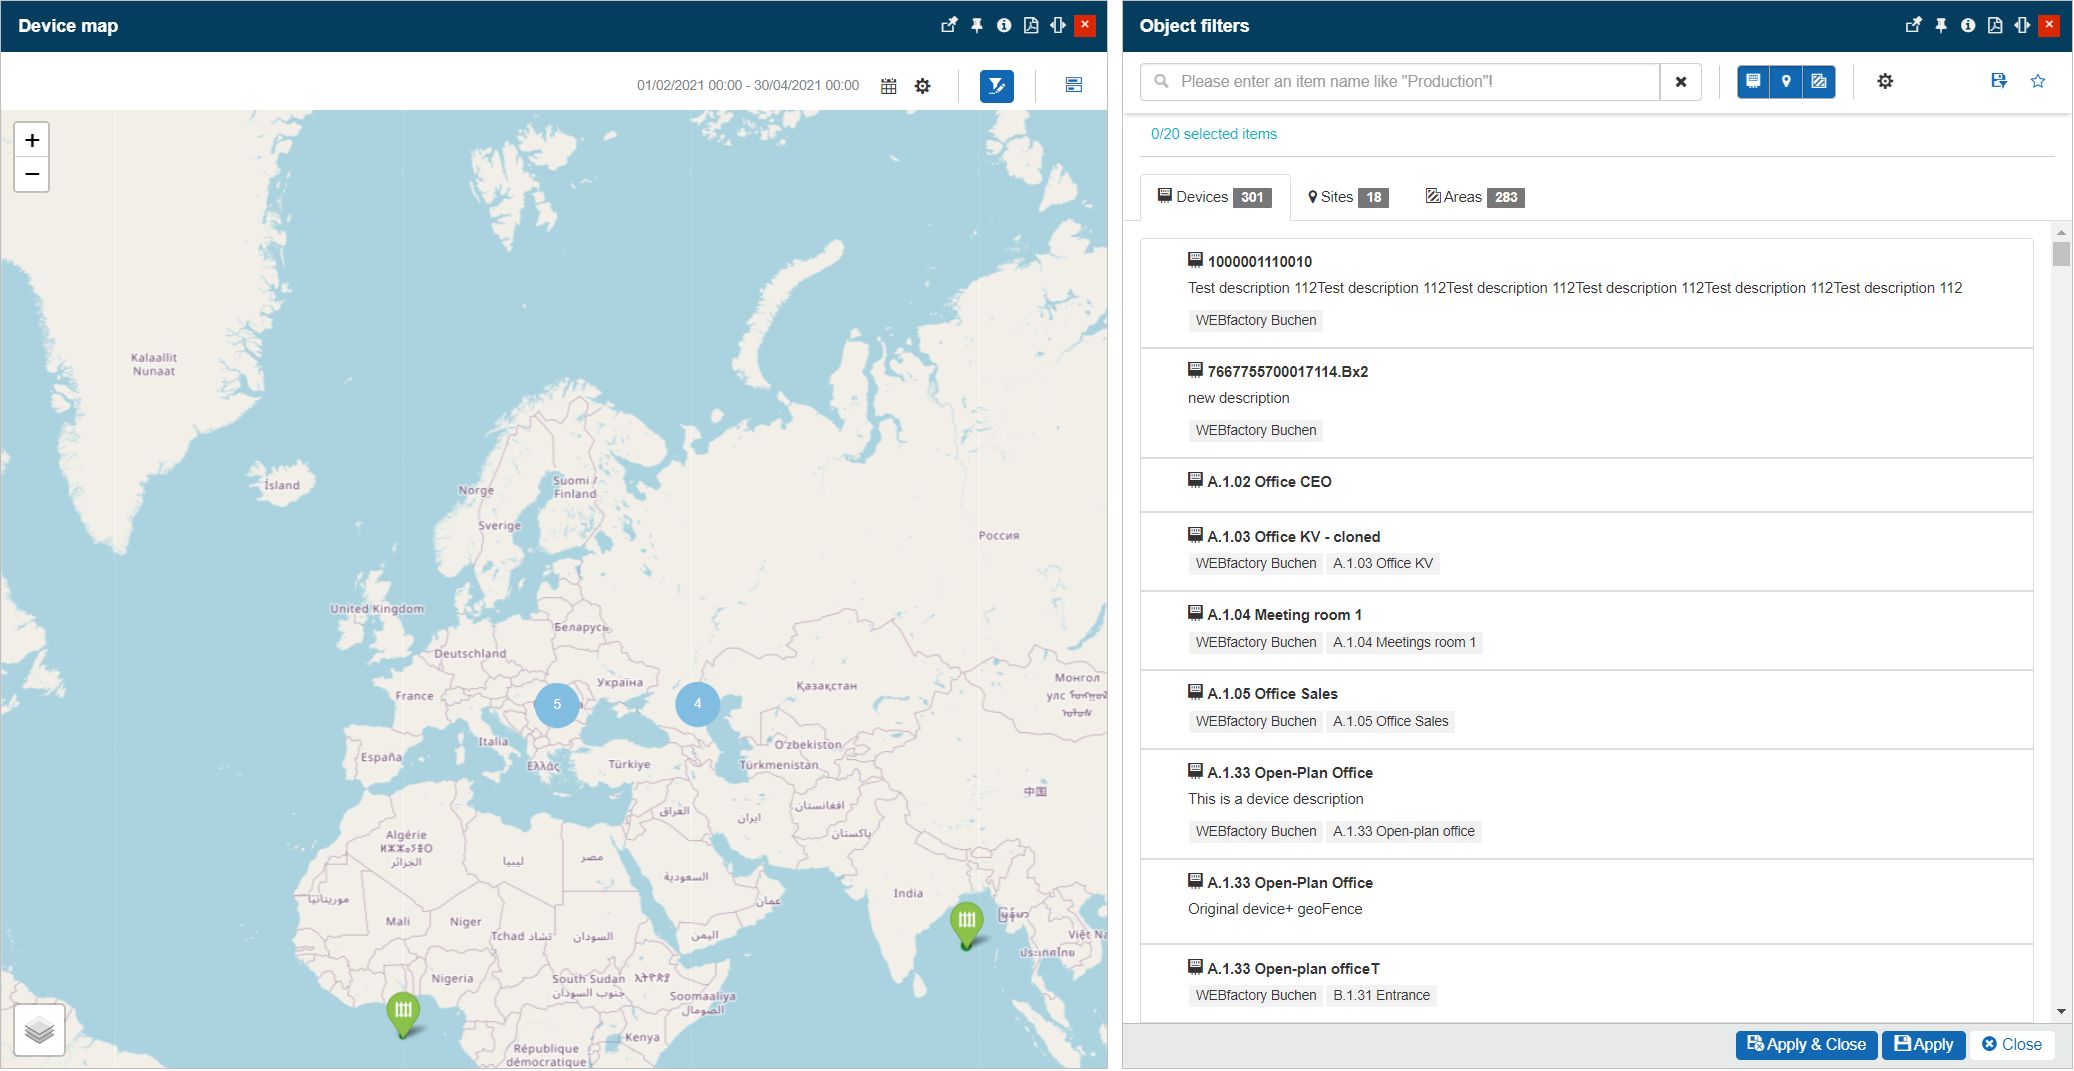This screenshot has height=1071, width=2074.
Task: Open the calendar date range picker
Action: [888, 86]
